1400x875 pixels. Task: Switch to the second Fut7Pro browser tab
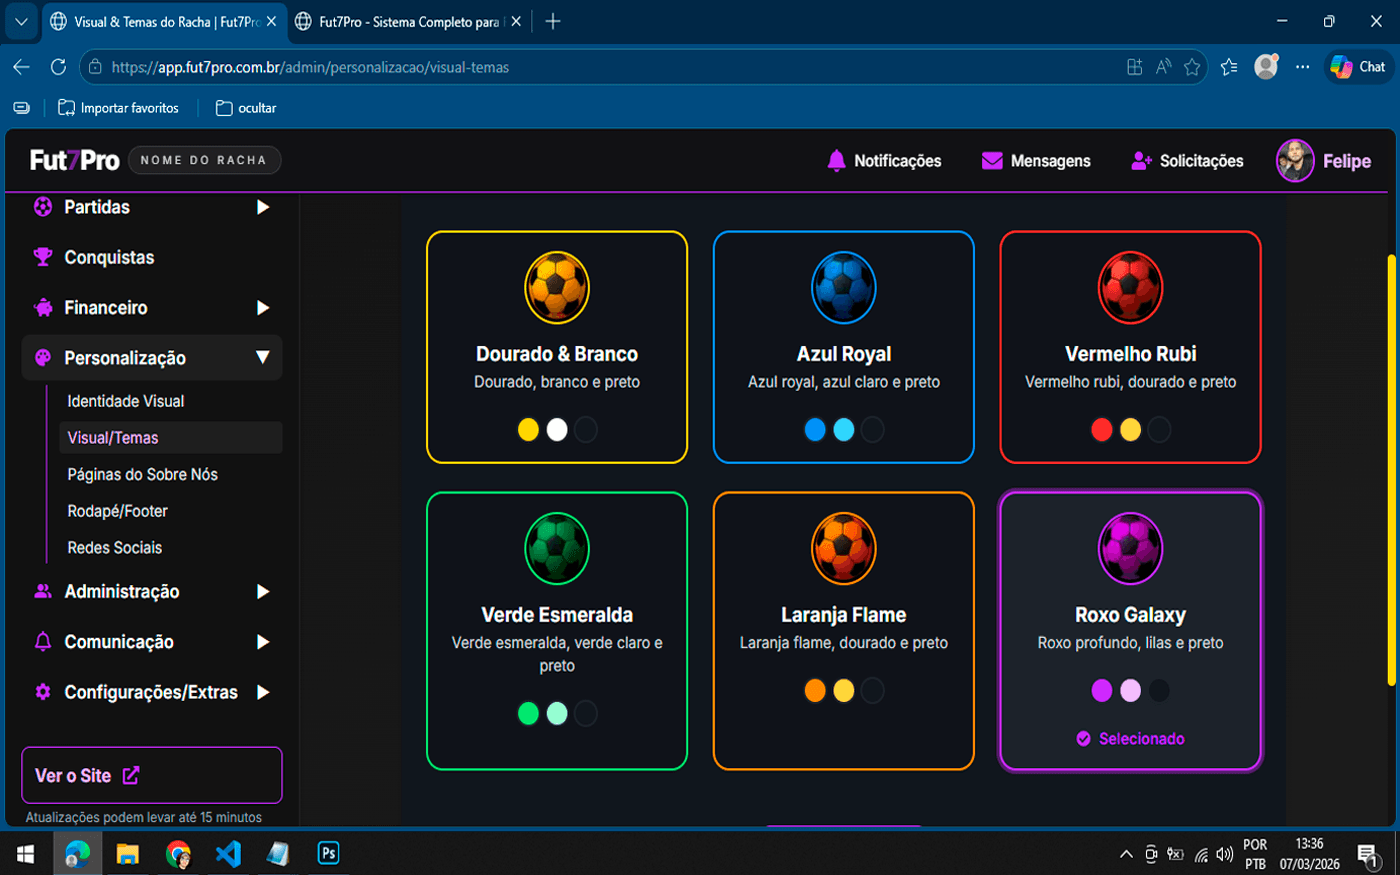pos(408,21)
